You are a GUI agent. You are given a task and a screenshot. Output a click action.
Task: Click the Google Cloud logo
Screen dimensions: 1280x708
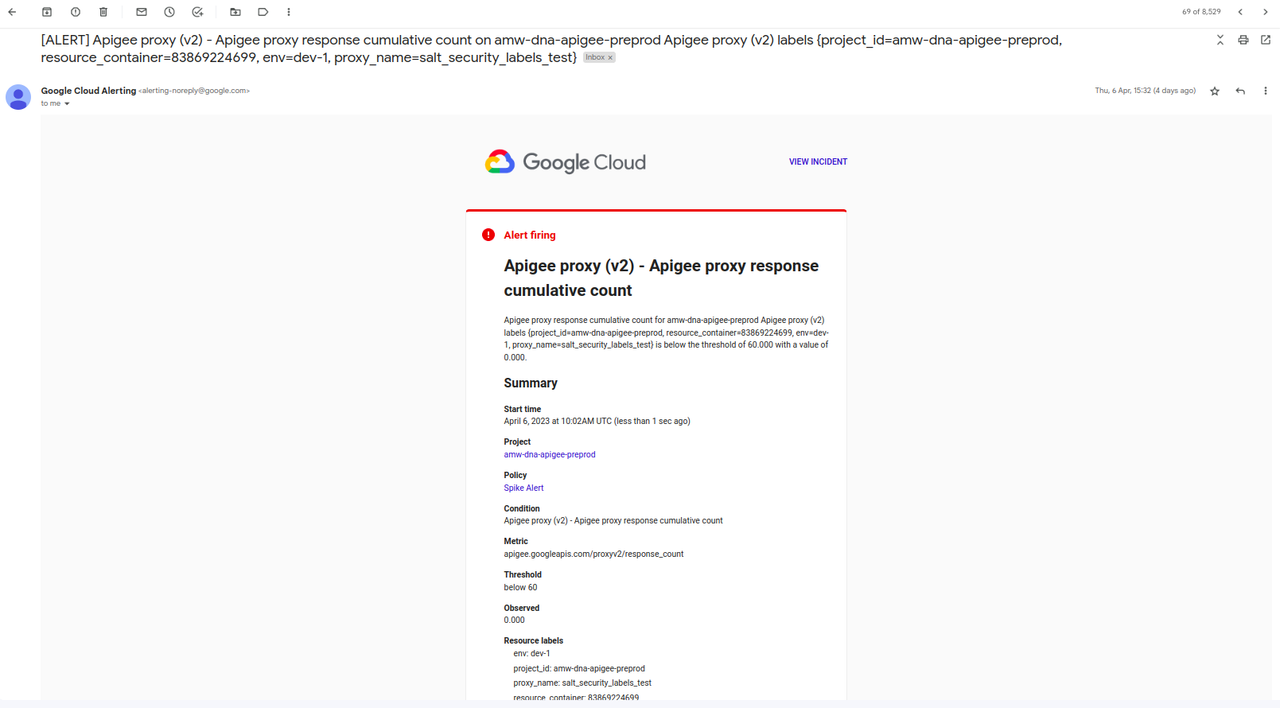(565, 162)
